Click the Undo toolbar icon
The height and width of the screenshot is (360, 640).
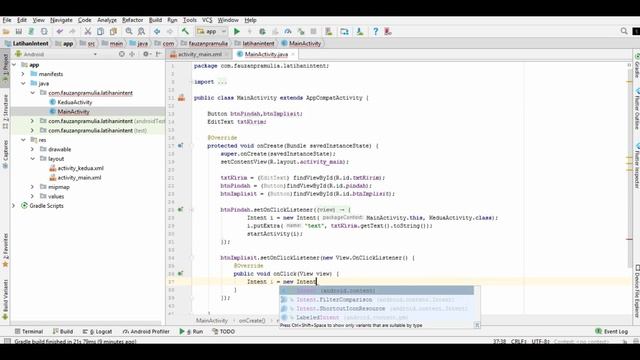click(60, 31)
